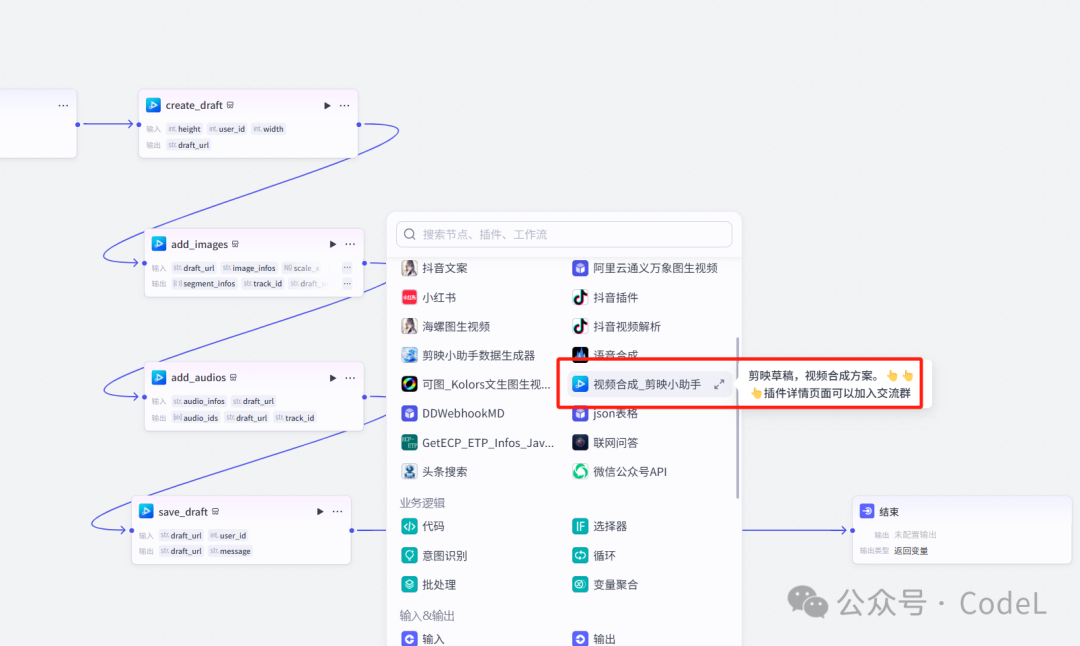Expand hidden output parameters on add_images

347,284
